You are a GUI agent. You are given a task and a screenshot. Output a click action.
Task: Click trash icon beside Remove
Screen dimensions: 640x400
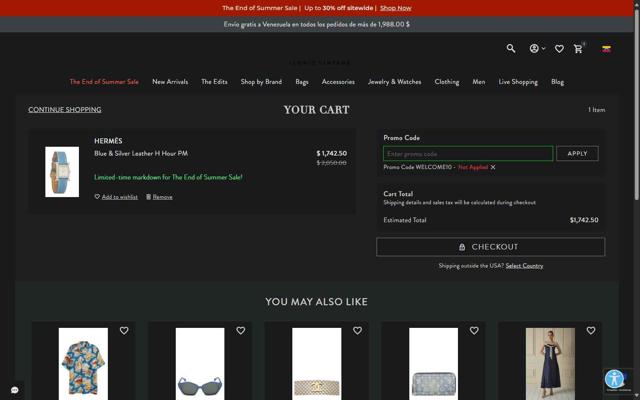149,197
